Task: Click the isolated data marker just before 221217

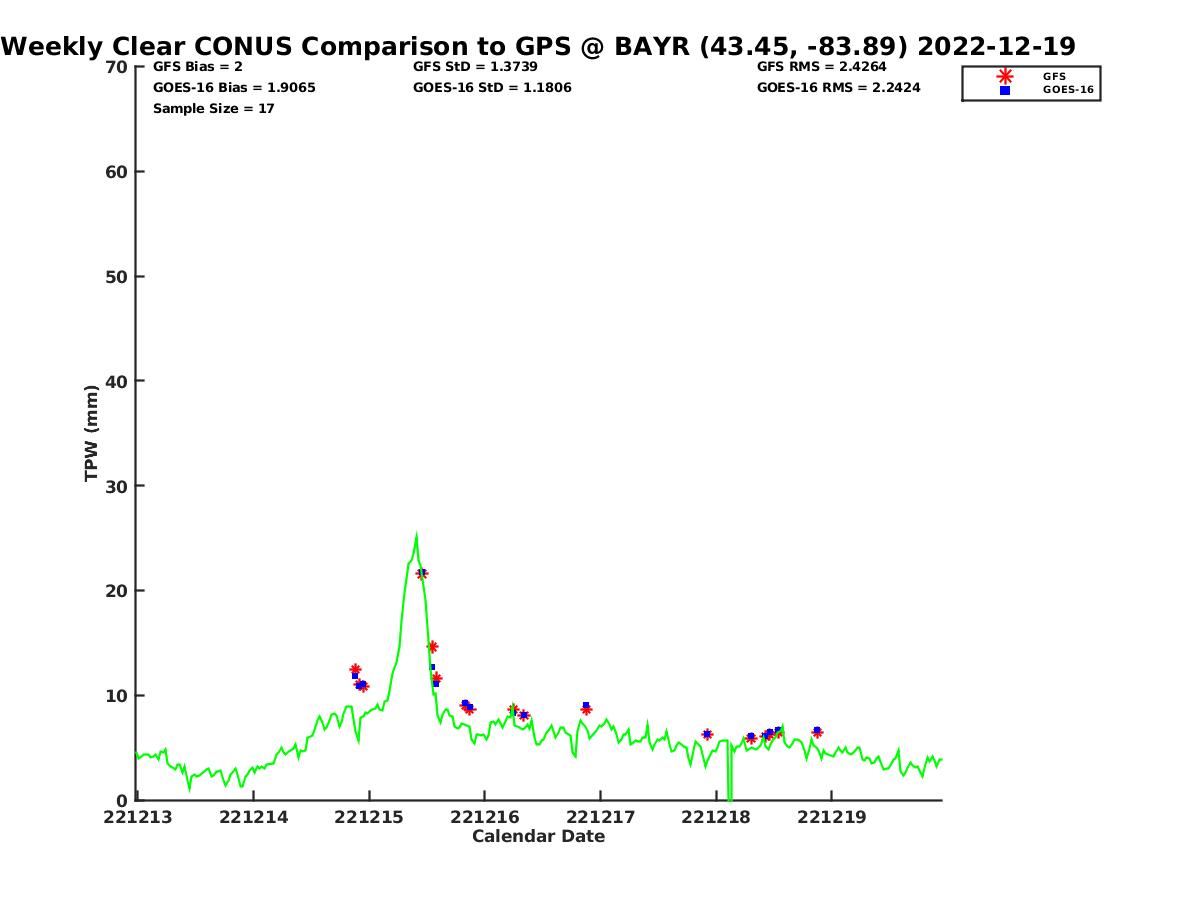Action: pos(586,709)
